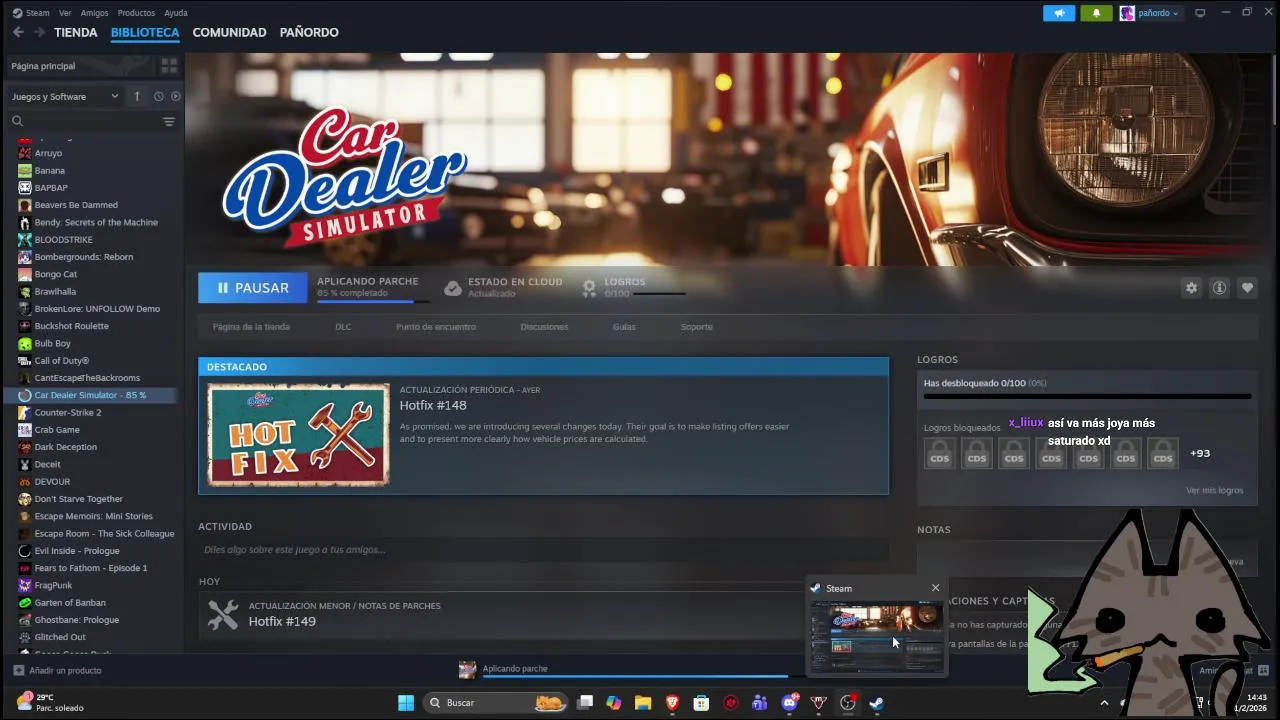This screenshot has height=720, width=1280.
Task: Go to the TIENDA tab
Action: click(75, 32)
